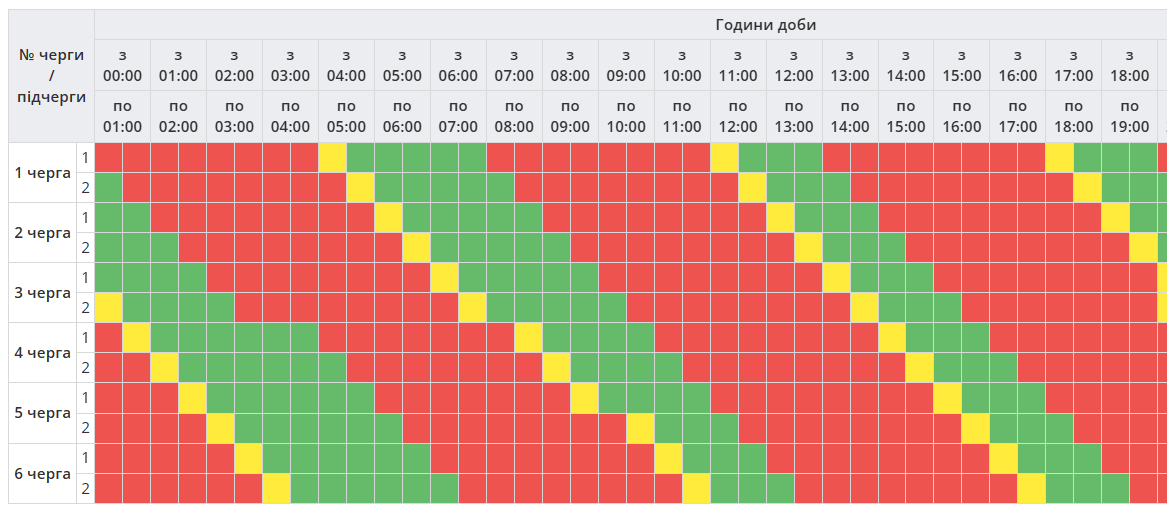Click the "з 00:00 по 01:00" column header
The width and height of the screenshot is (1167, 526).
coord(122,90)
